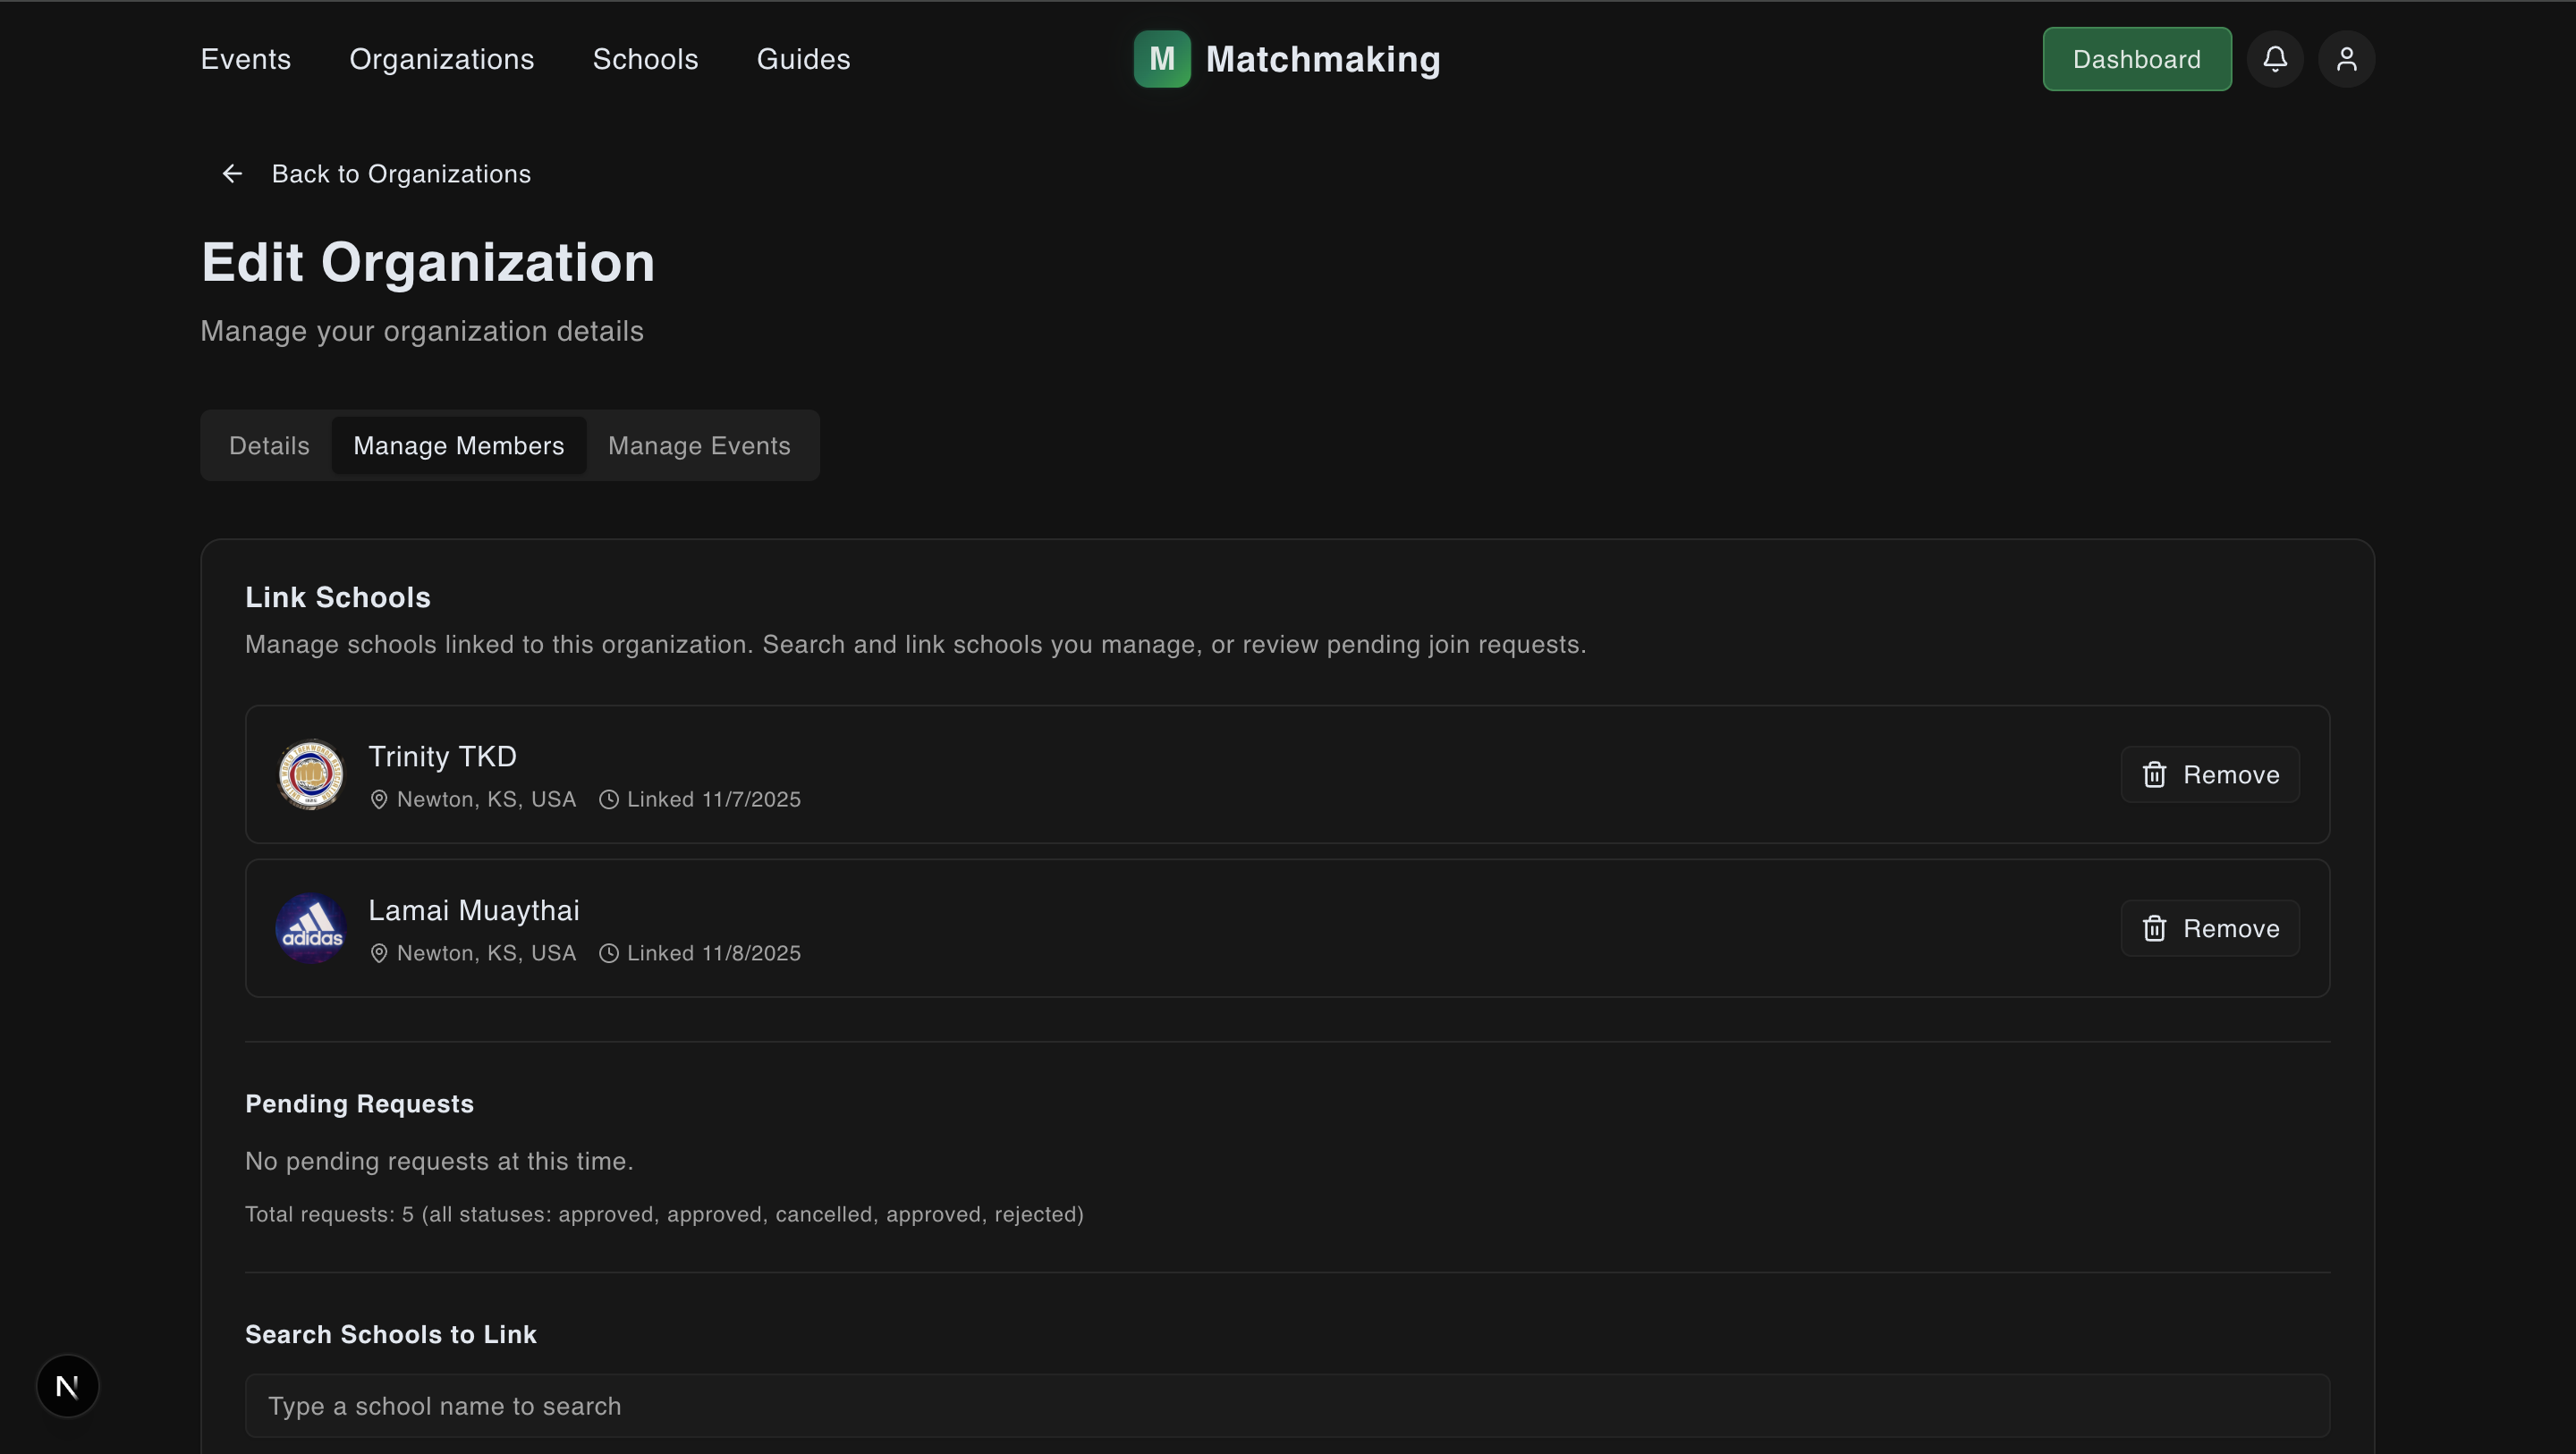The width and height of the screenshot is (2576, 1454).
Task: Click the location pin in Lamai Muaythai row
Action: coord(379,954)
